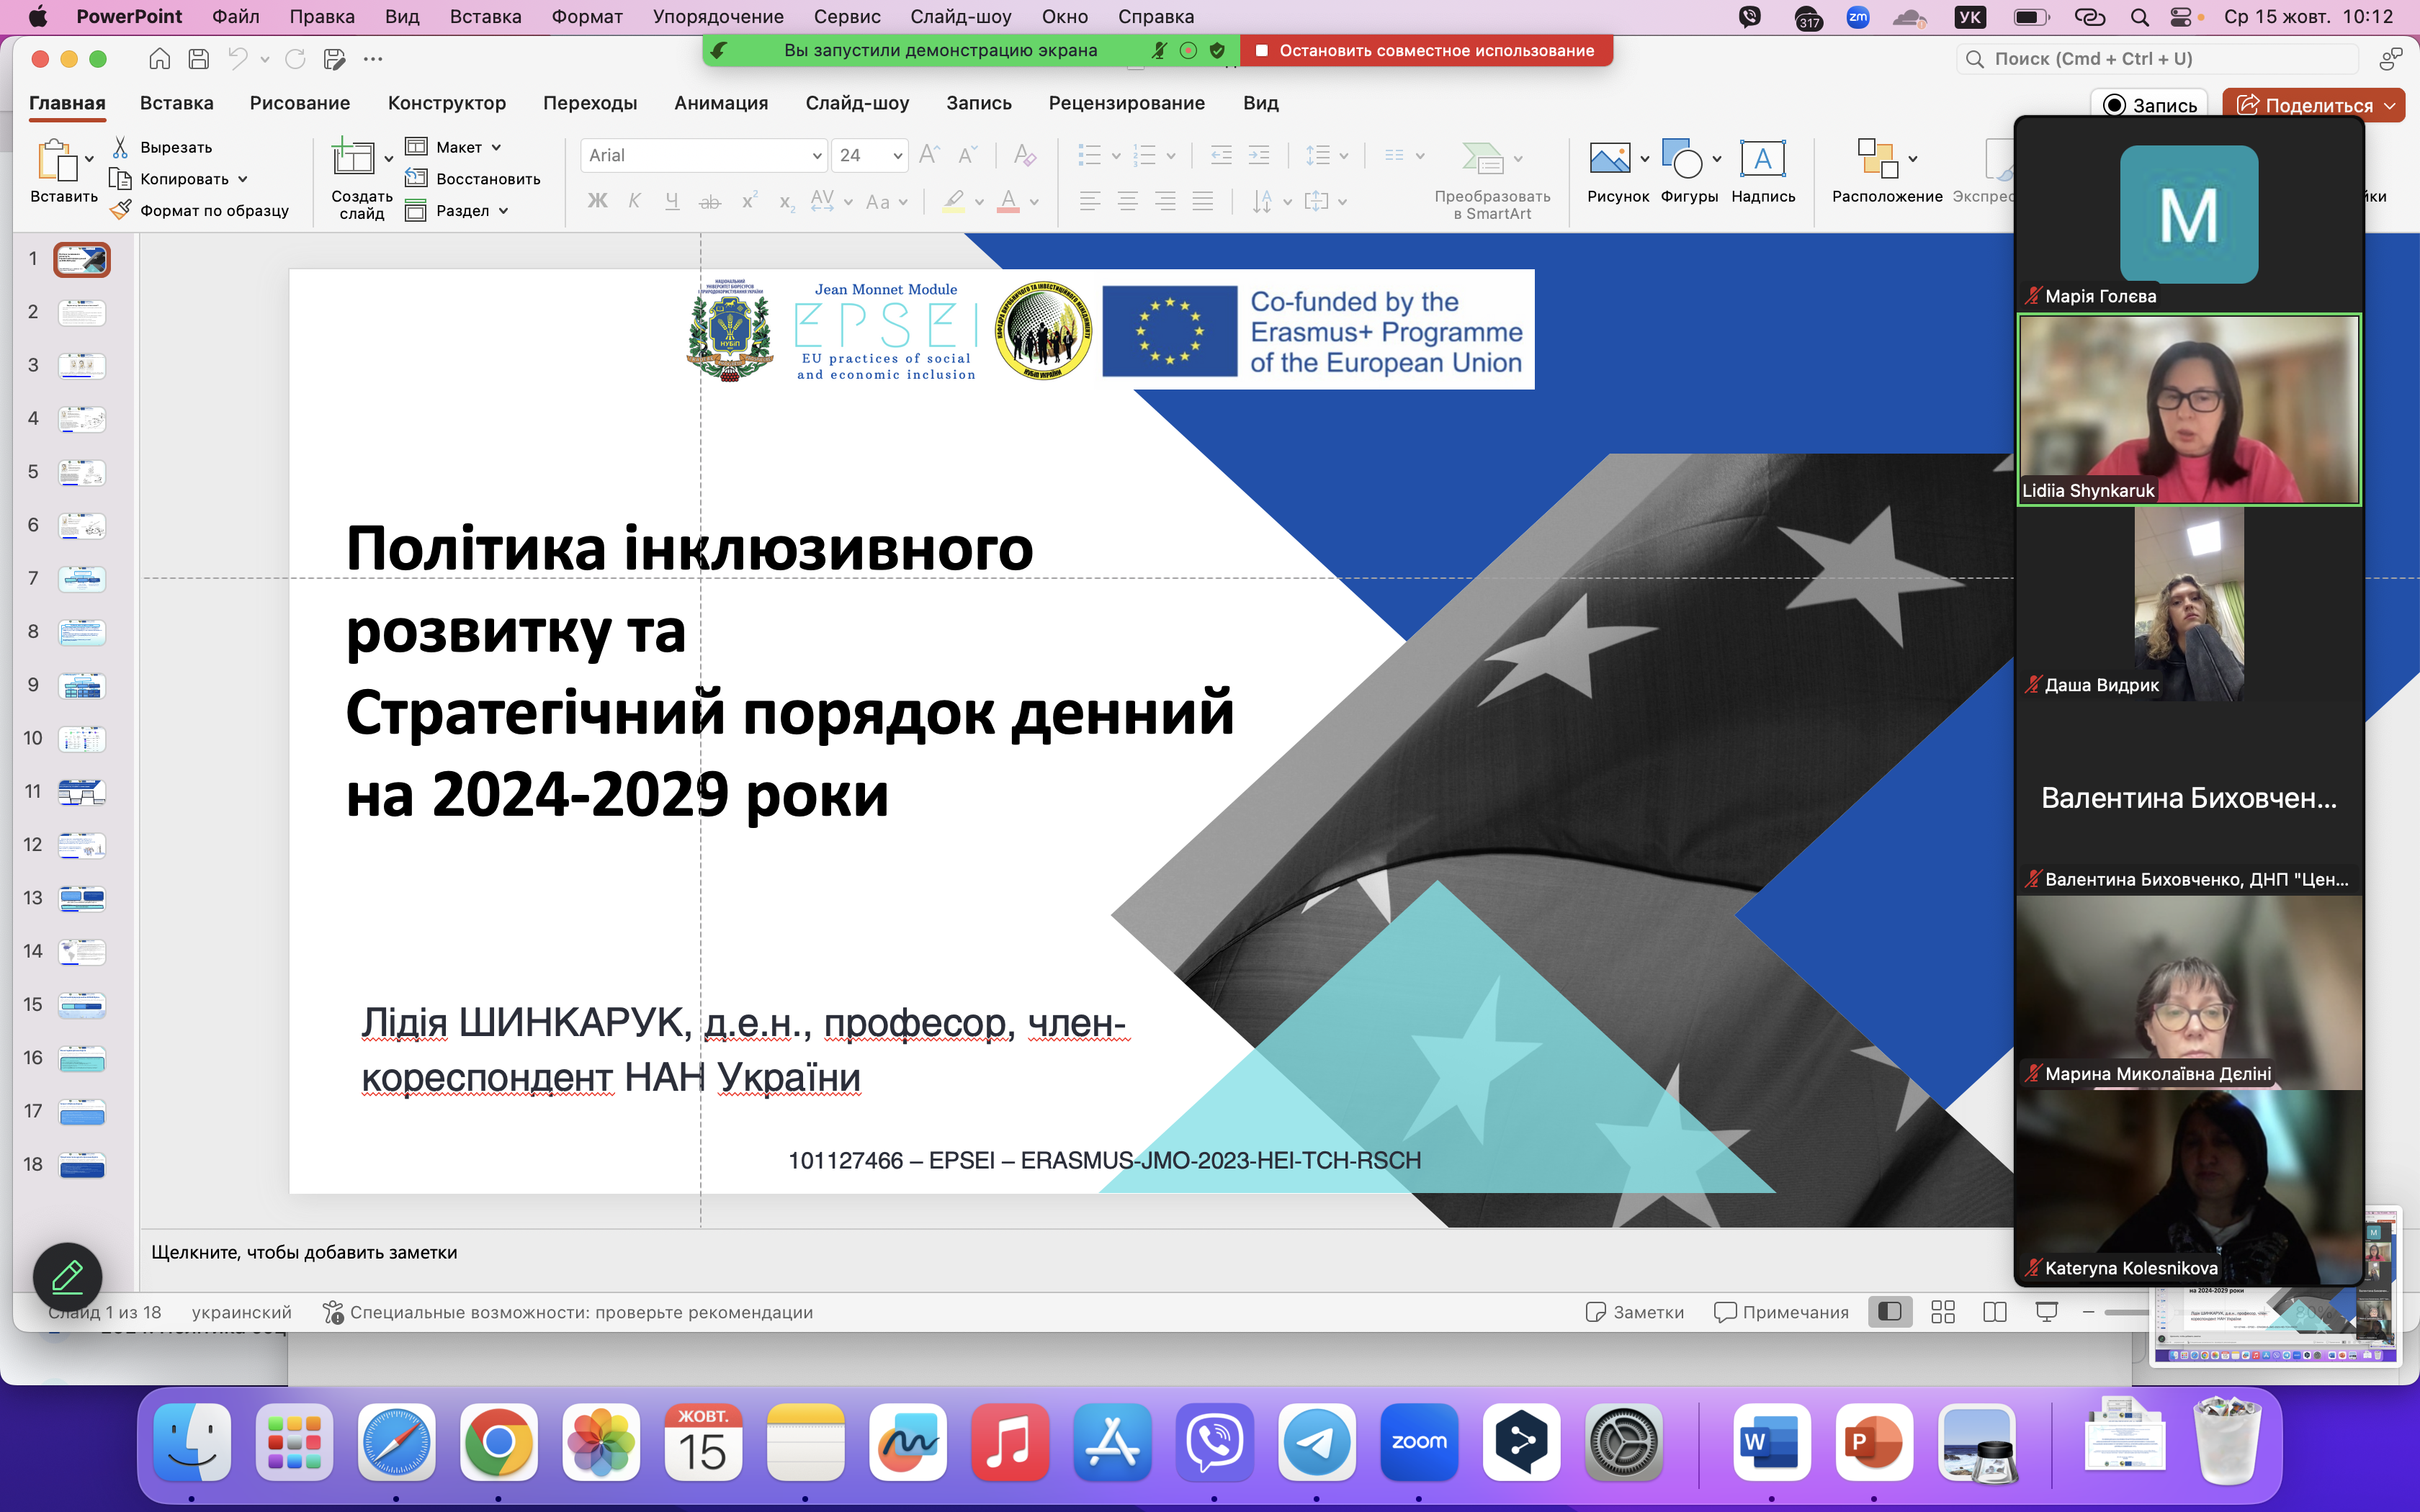The image size is (2420, 1512).
Task: Open the reading view icon in status bar
Action: point(1994,1312)
